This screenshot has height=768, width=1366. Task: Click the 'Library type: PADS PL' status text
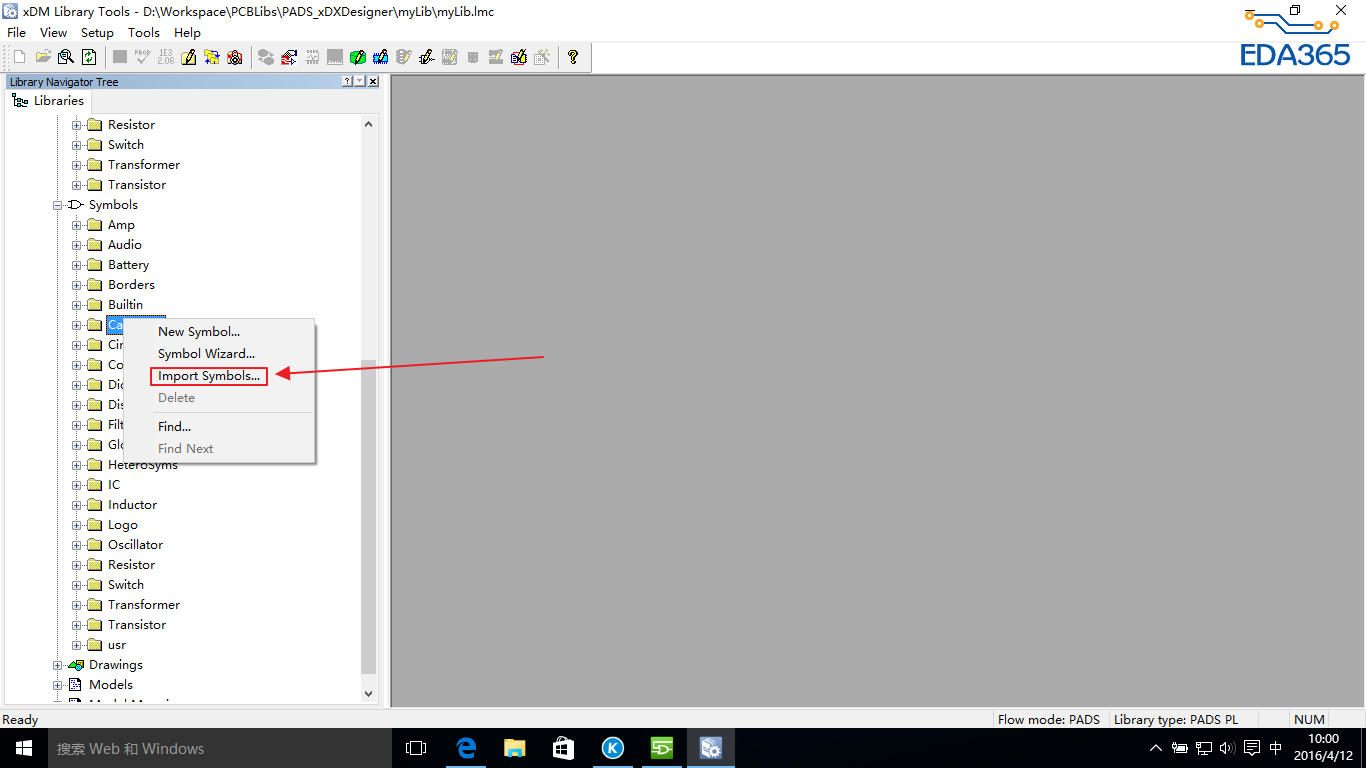point(1176,719)
